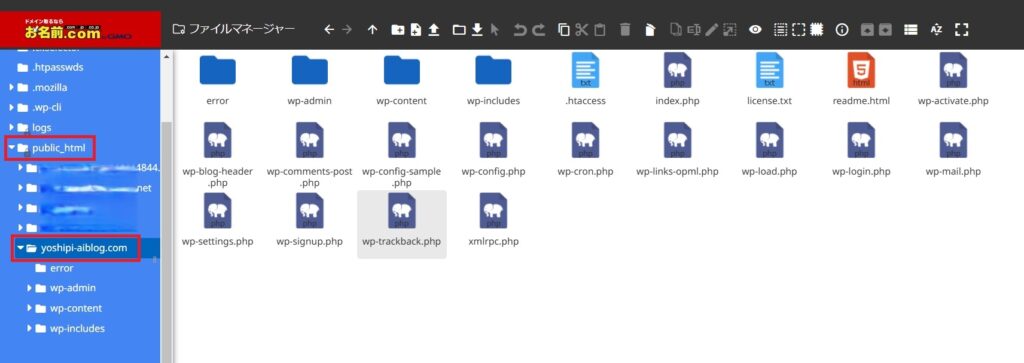
Task: Expand the wp-admin tree folder arrow
Action: 29,288
